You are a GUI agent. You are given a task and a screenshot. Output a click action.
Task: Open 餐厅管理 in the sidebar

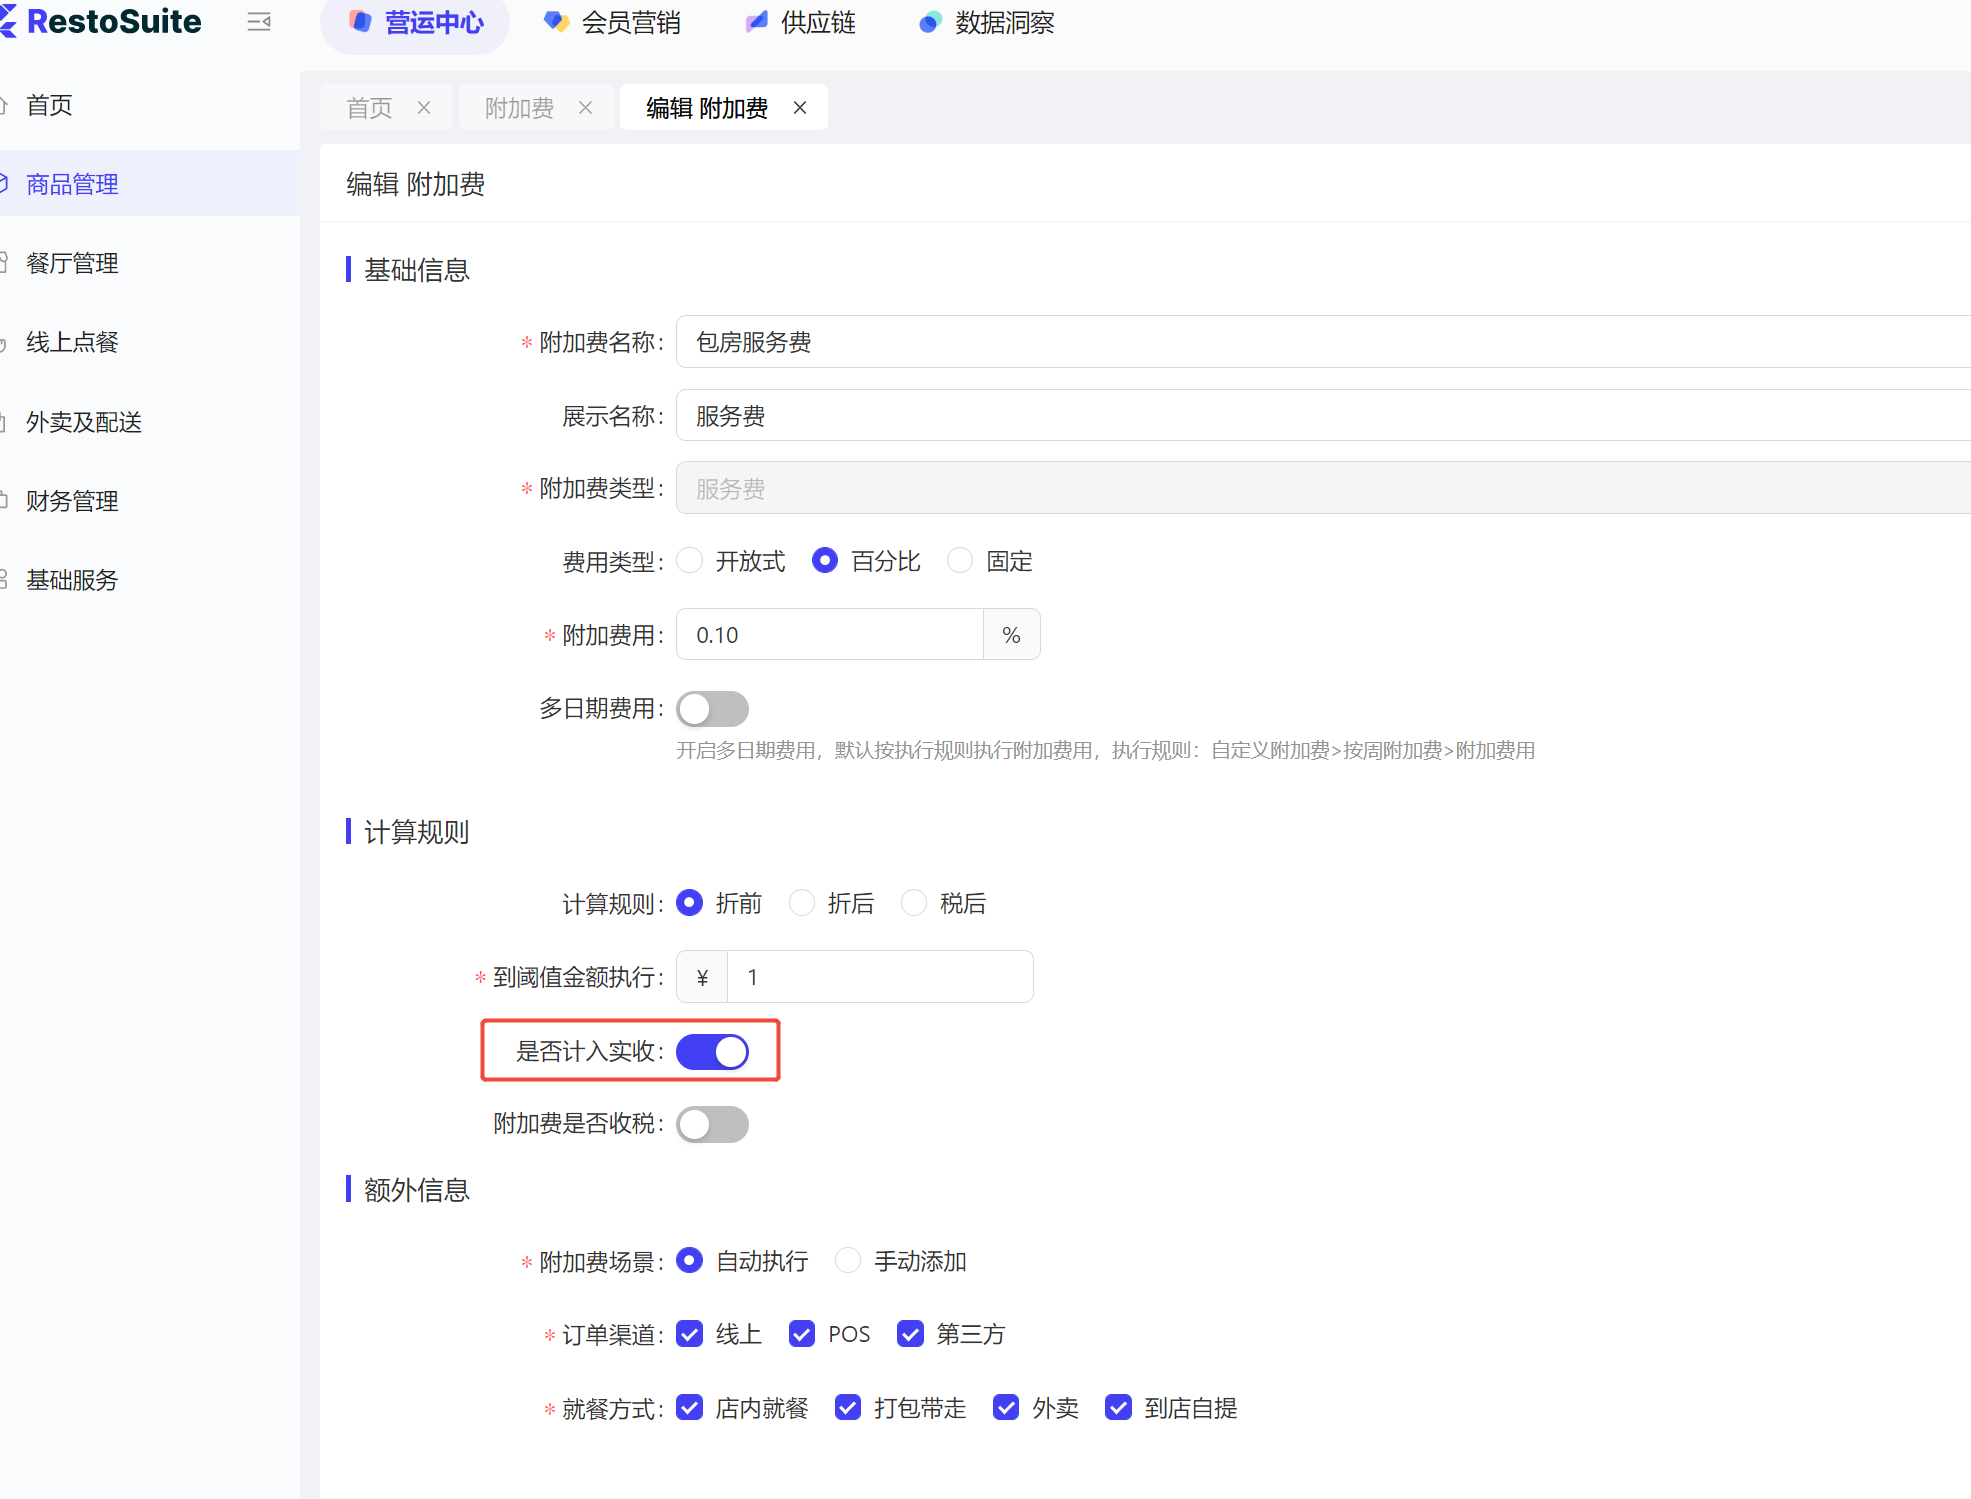click(72, 263)
